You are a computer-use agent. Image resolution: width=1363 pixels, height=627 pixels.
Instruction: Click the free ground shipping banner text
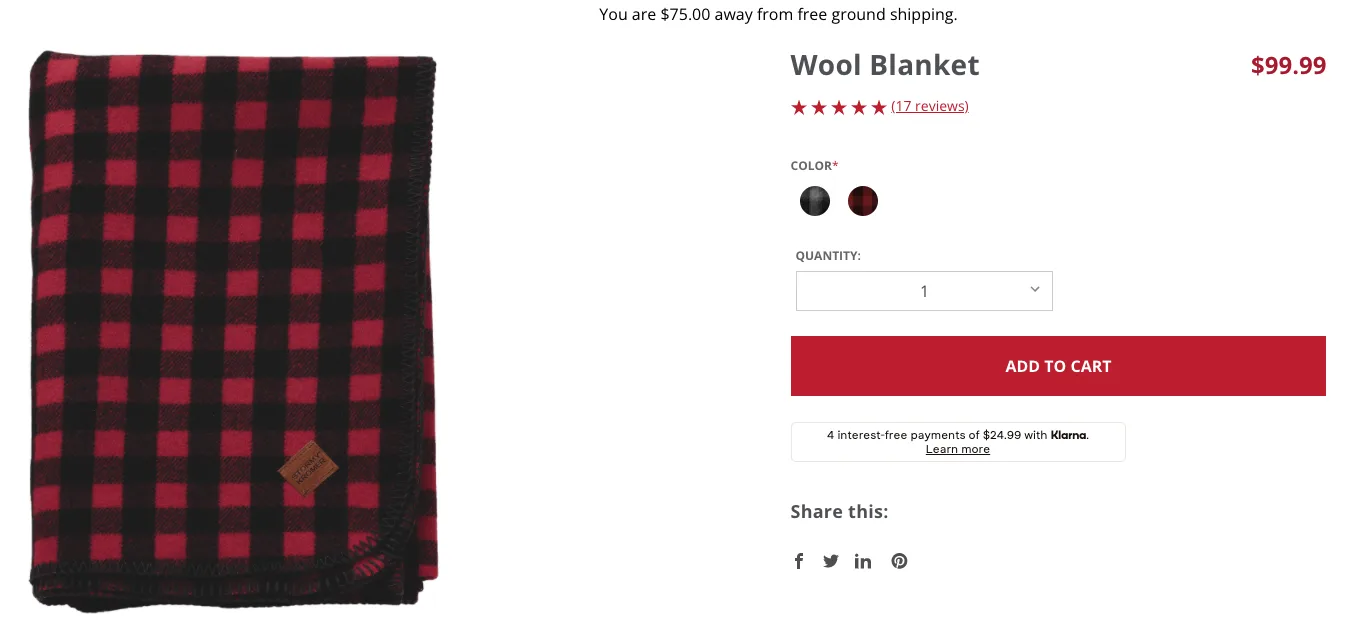778,14
